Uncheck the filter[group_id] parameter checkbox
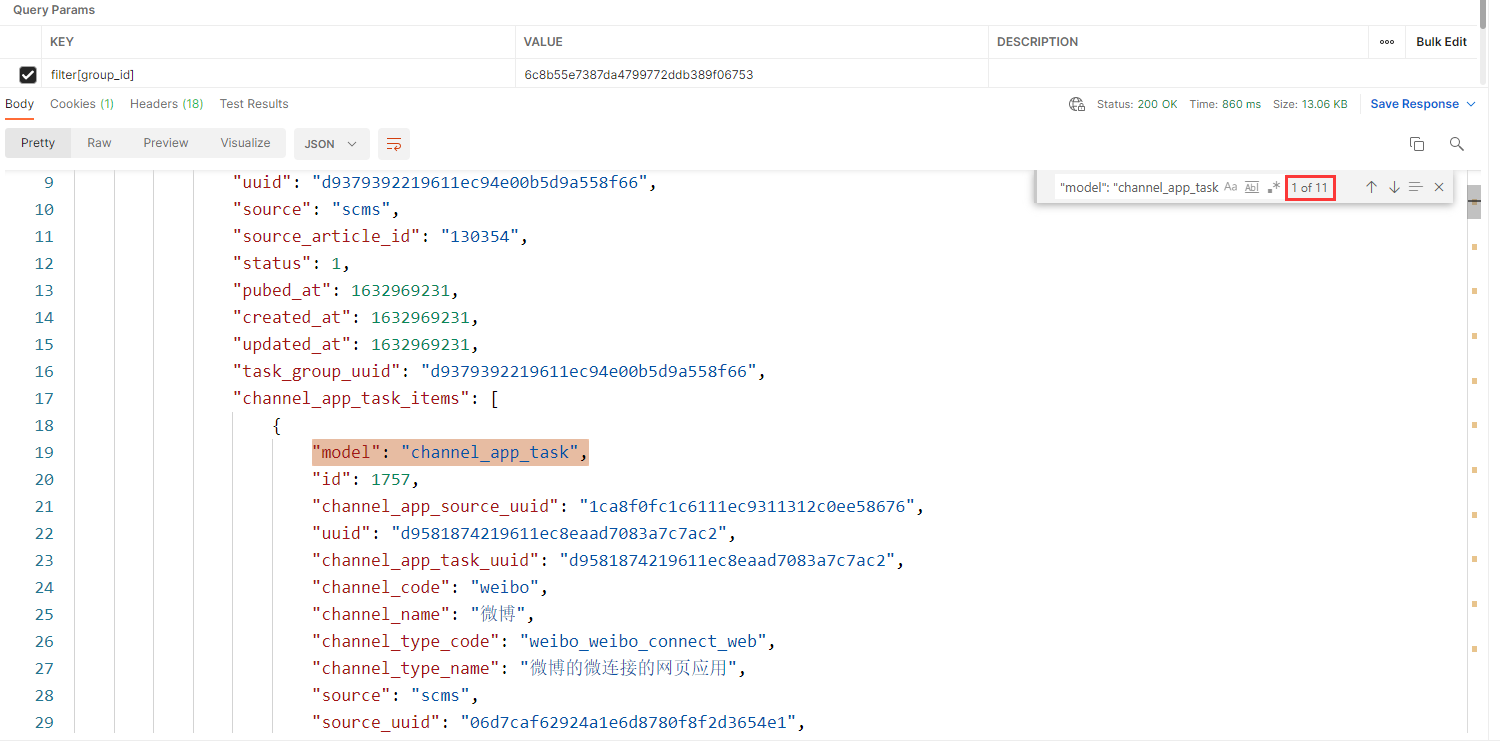The image size is (1500, 745). coord(28,74)
